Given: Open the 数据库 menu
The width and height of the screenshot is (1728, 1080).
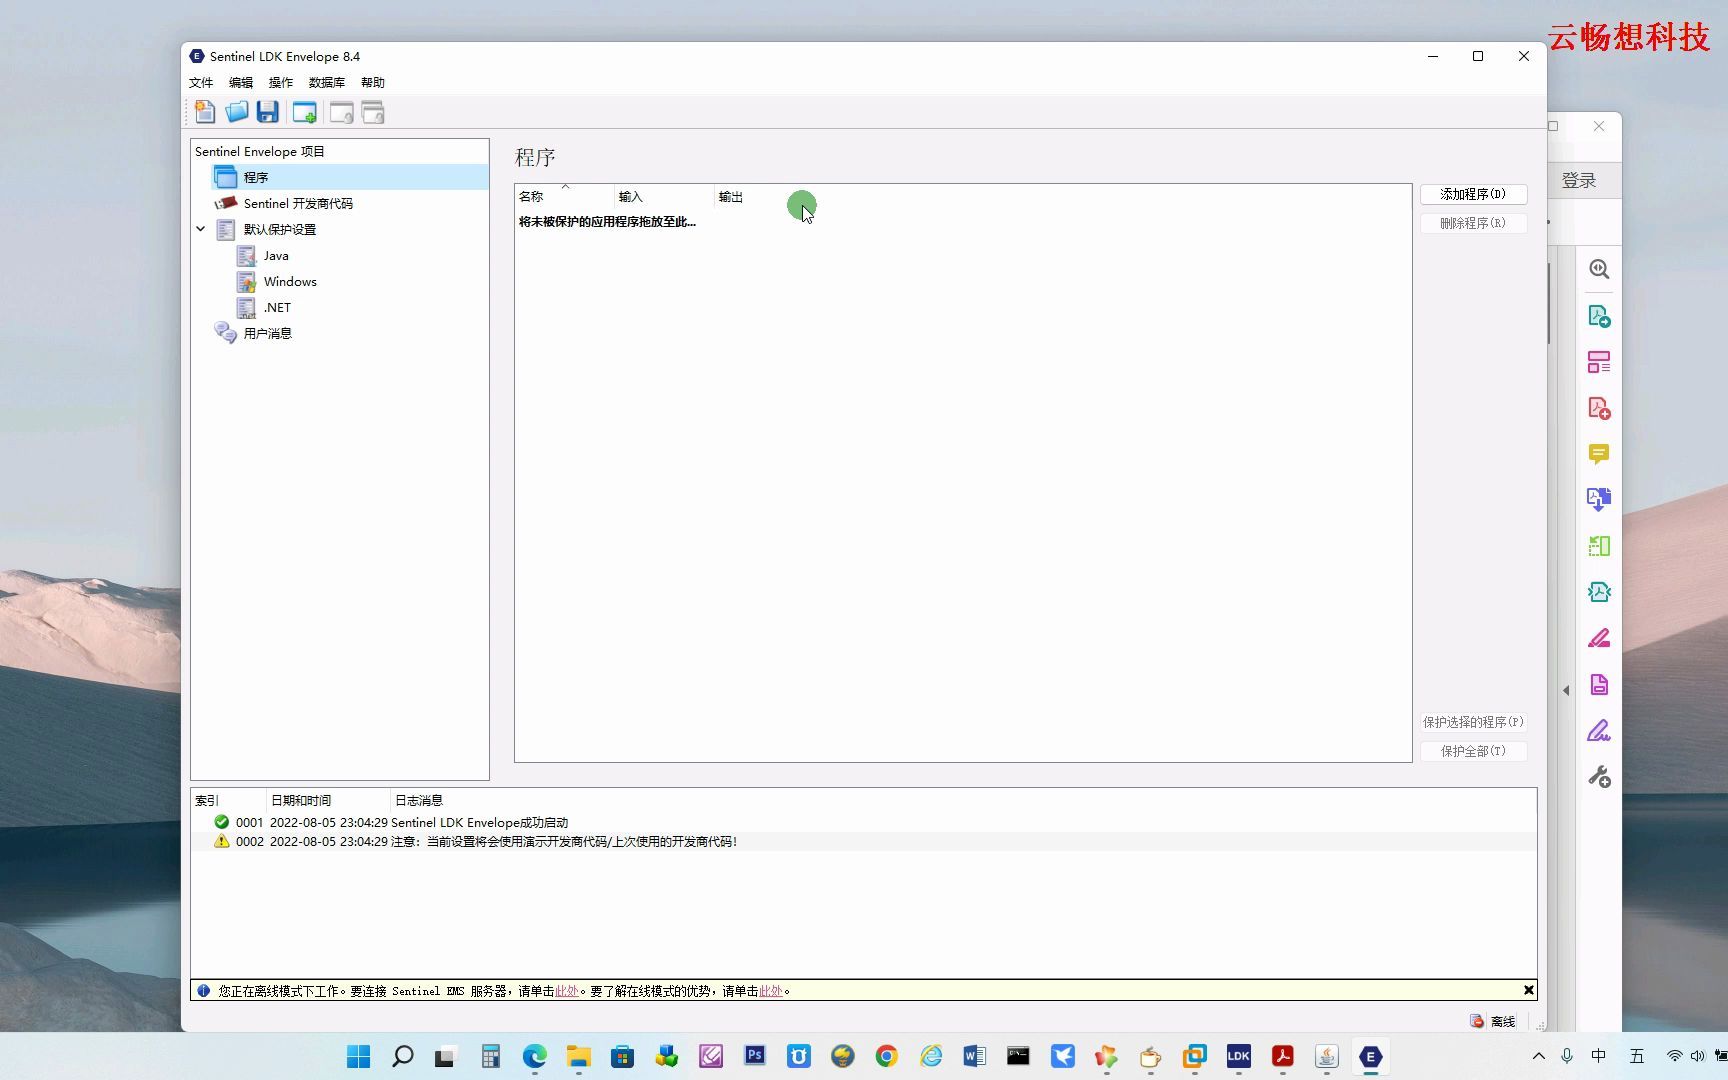Looking at the screenshot, I should pos(327,82).
